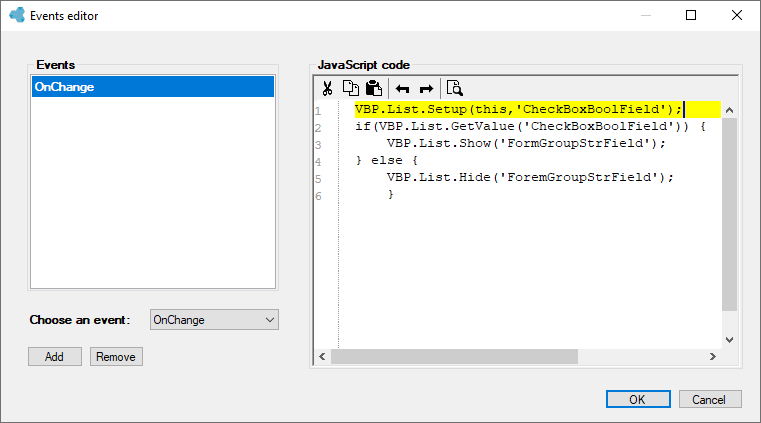Click the Copy icon in code toolbar
This screenshot has width=761, height=423.
click(x=350, y=88)
